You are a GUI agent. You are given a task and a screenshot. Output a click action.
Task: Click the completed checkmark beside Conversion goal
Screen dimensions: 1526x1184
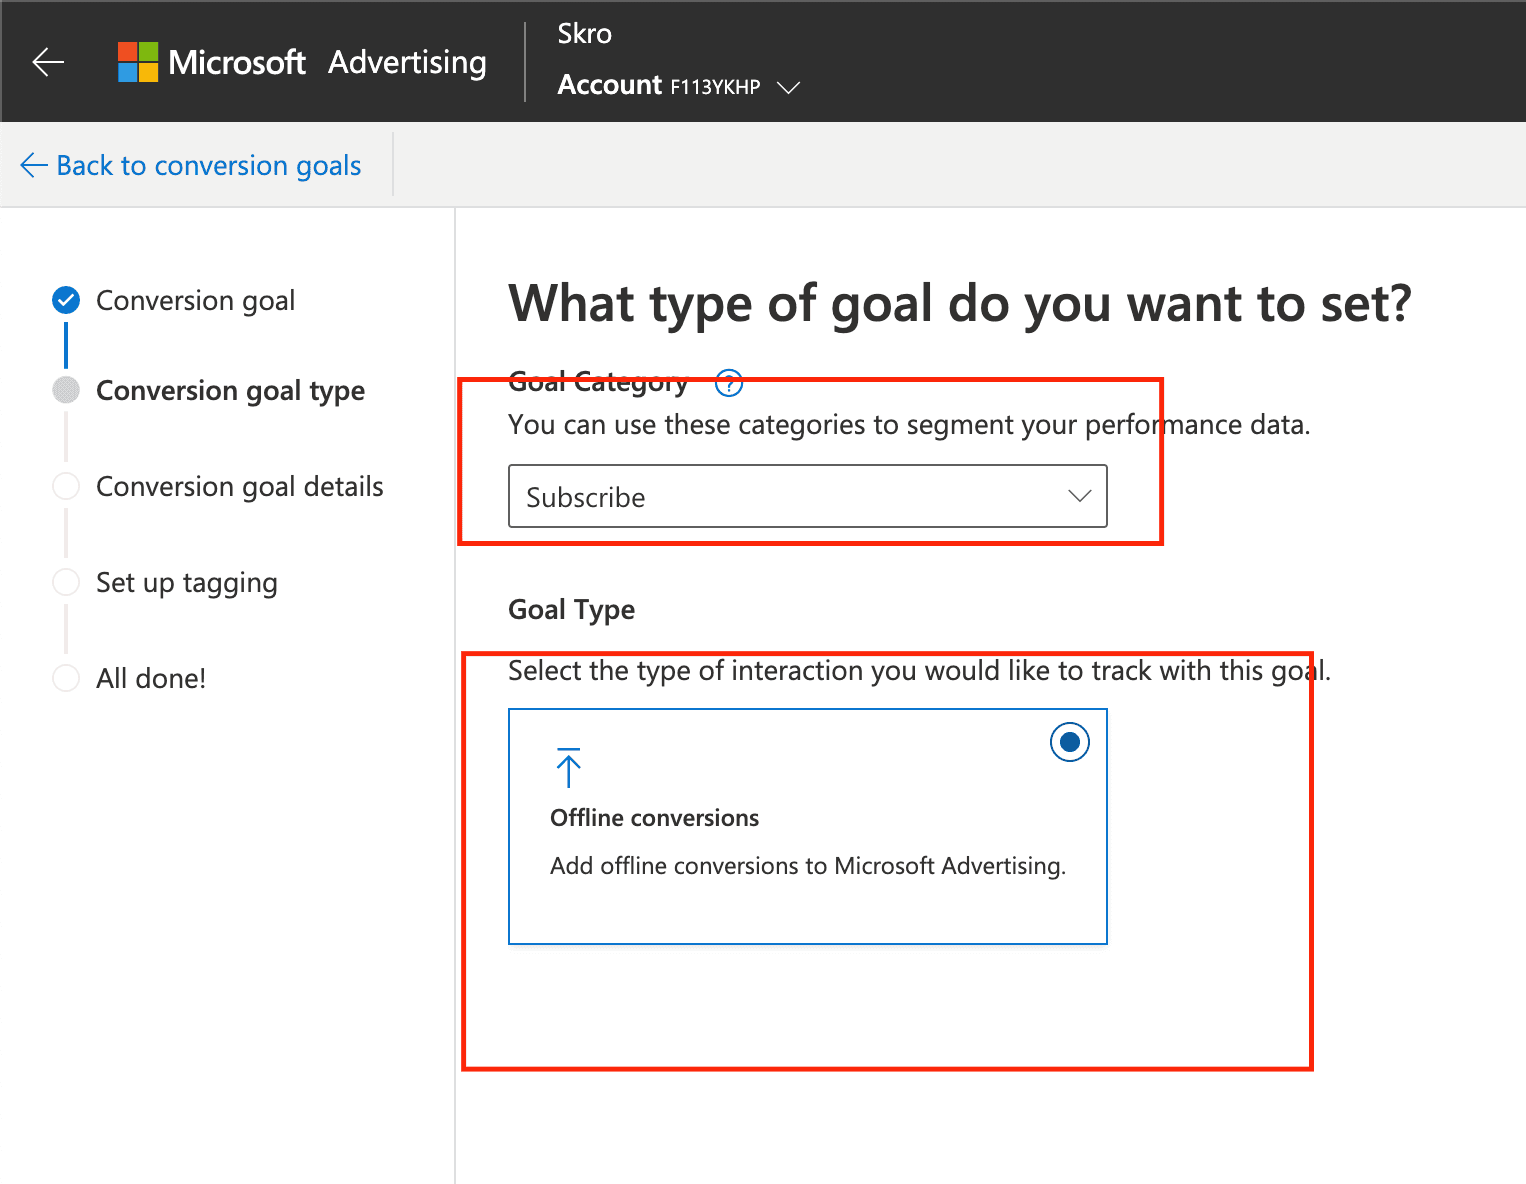coord(66,300)
